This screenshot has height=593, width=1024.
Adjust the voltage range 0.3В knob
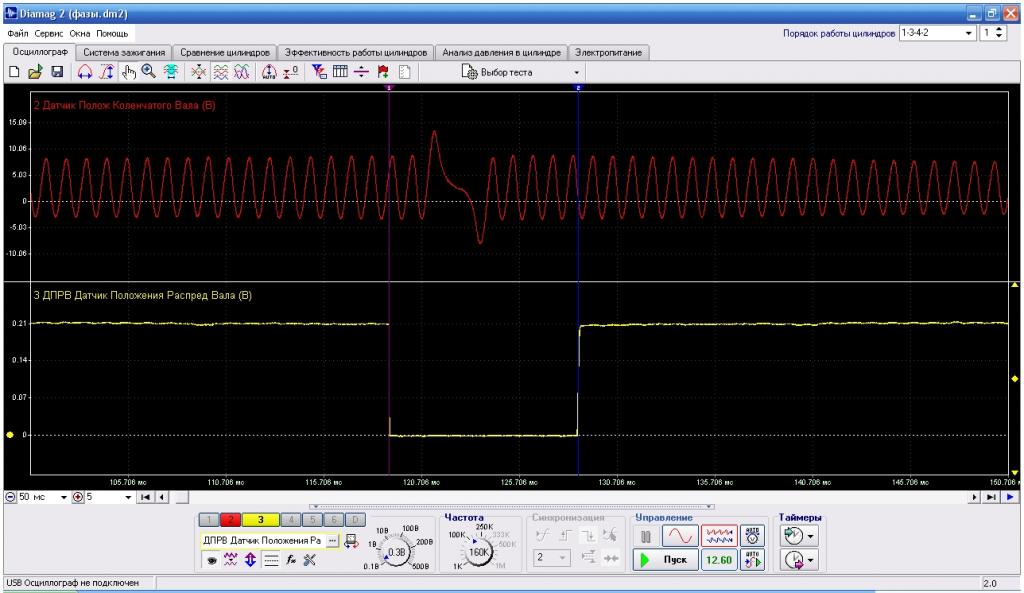397,552
